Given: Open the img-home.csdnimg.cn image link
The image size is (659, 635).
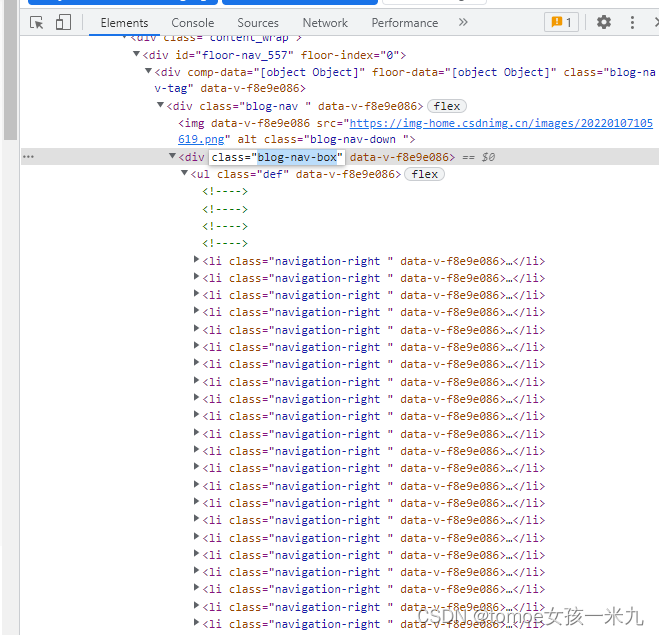Looking at the screenshot, I should tap(501, 123).
